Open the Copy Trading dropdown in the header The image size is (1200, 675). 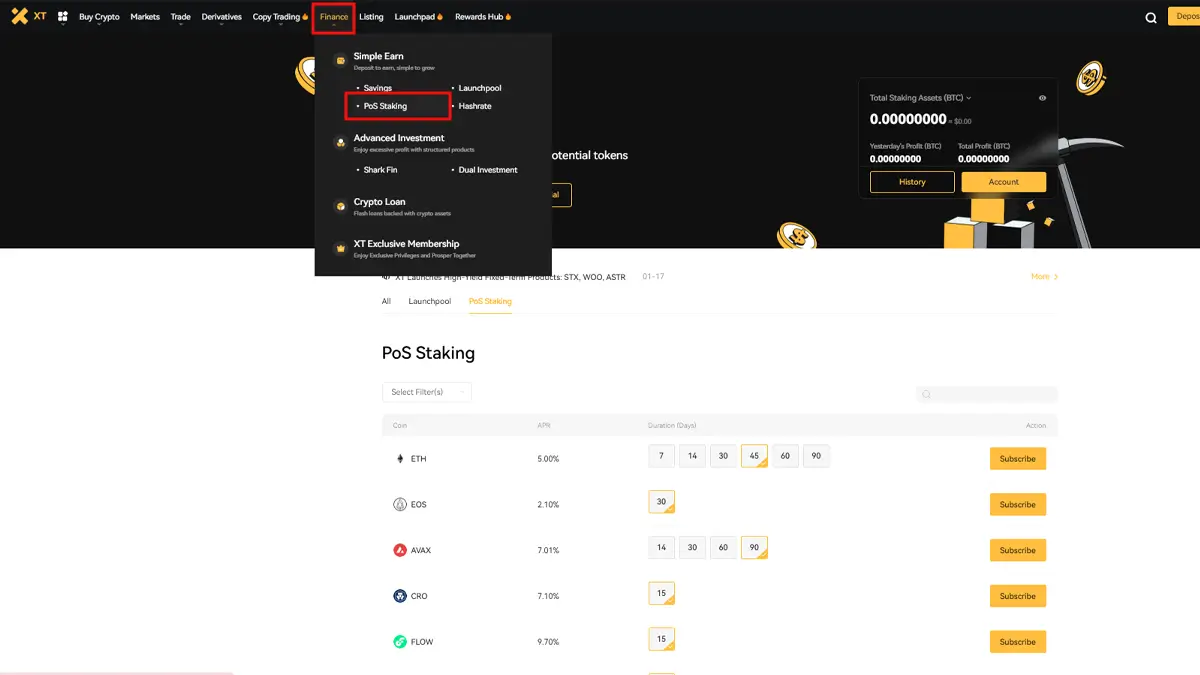point(280,17)
